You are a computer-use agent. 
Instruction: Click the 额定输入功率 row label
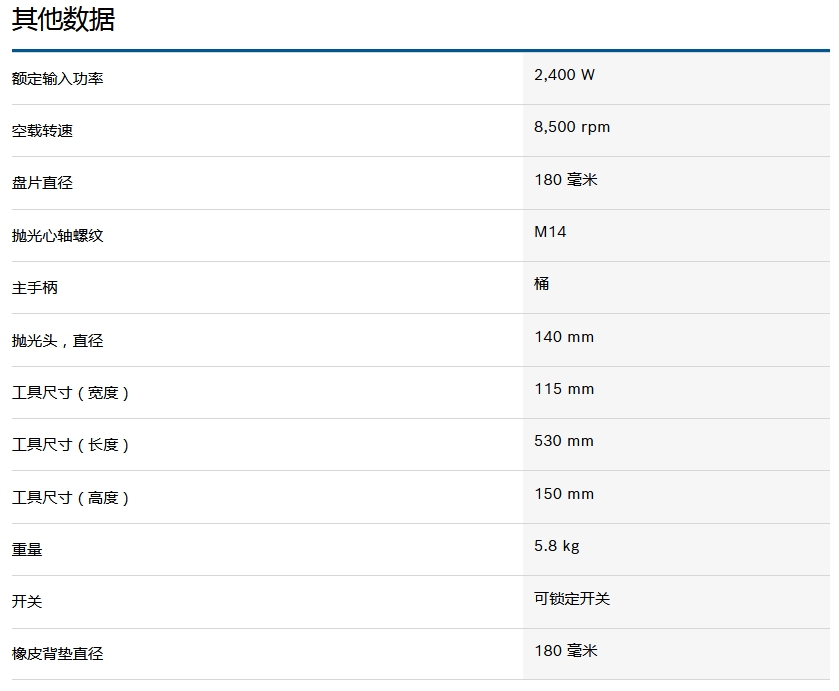point(57,78)
